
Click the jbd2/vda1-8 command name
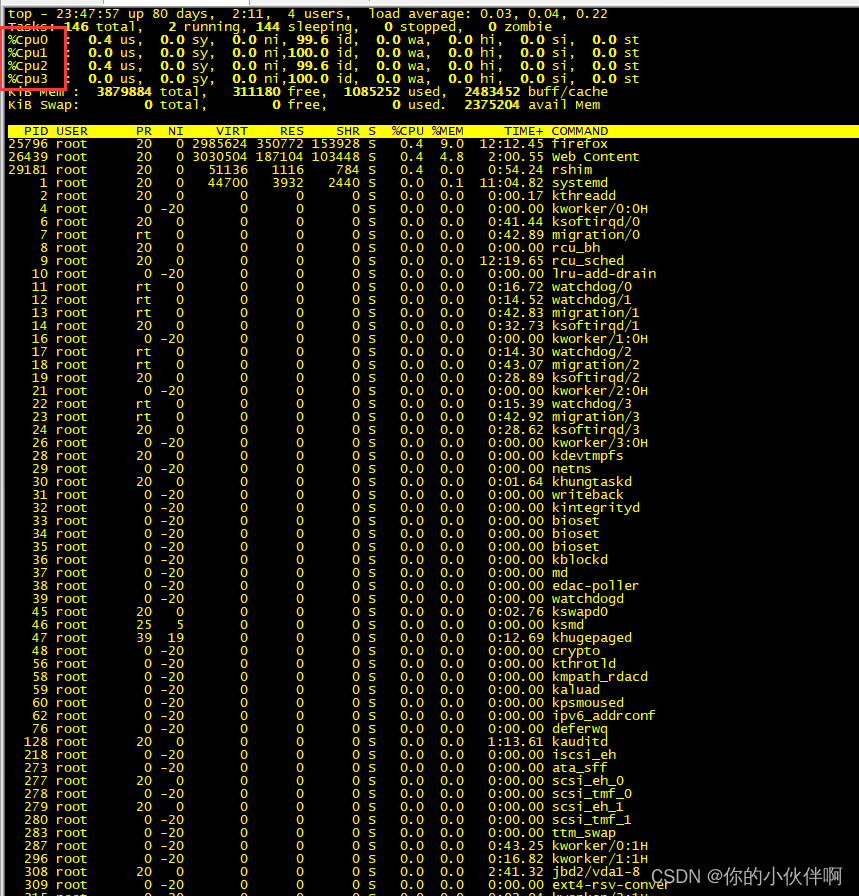pos(596,872)
